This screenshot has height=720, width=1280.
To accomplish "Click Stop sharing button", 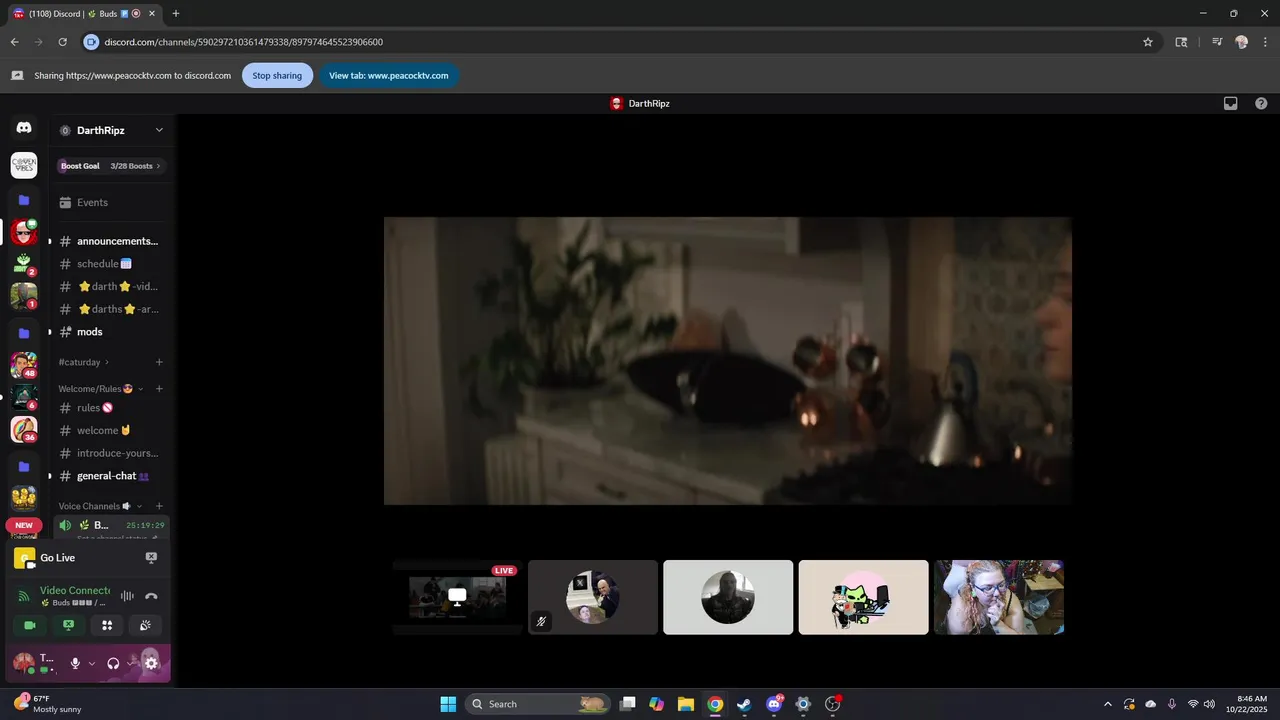I will (x=277, y=75).
